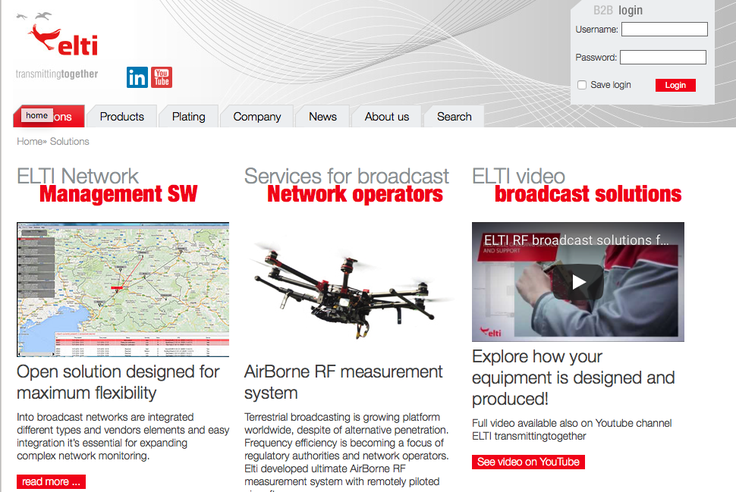Play the ELTI RF broadcast video
The image size is (736, 492).
(578, 282)
